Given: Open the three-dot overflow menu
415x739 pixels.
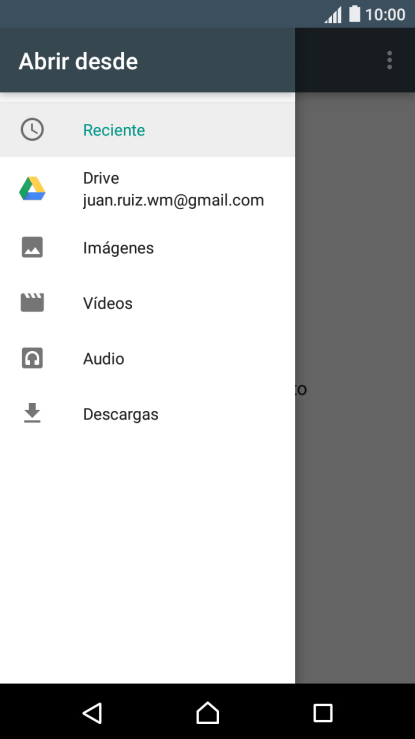Looking at the screenshot, I should 389,60.
